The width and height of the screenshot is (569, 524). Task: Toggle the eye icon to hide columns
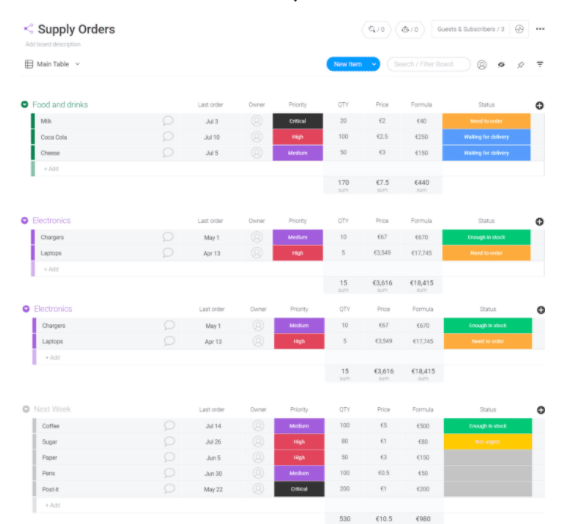[x=501, y=65]
